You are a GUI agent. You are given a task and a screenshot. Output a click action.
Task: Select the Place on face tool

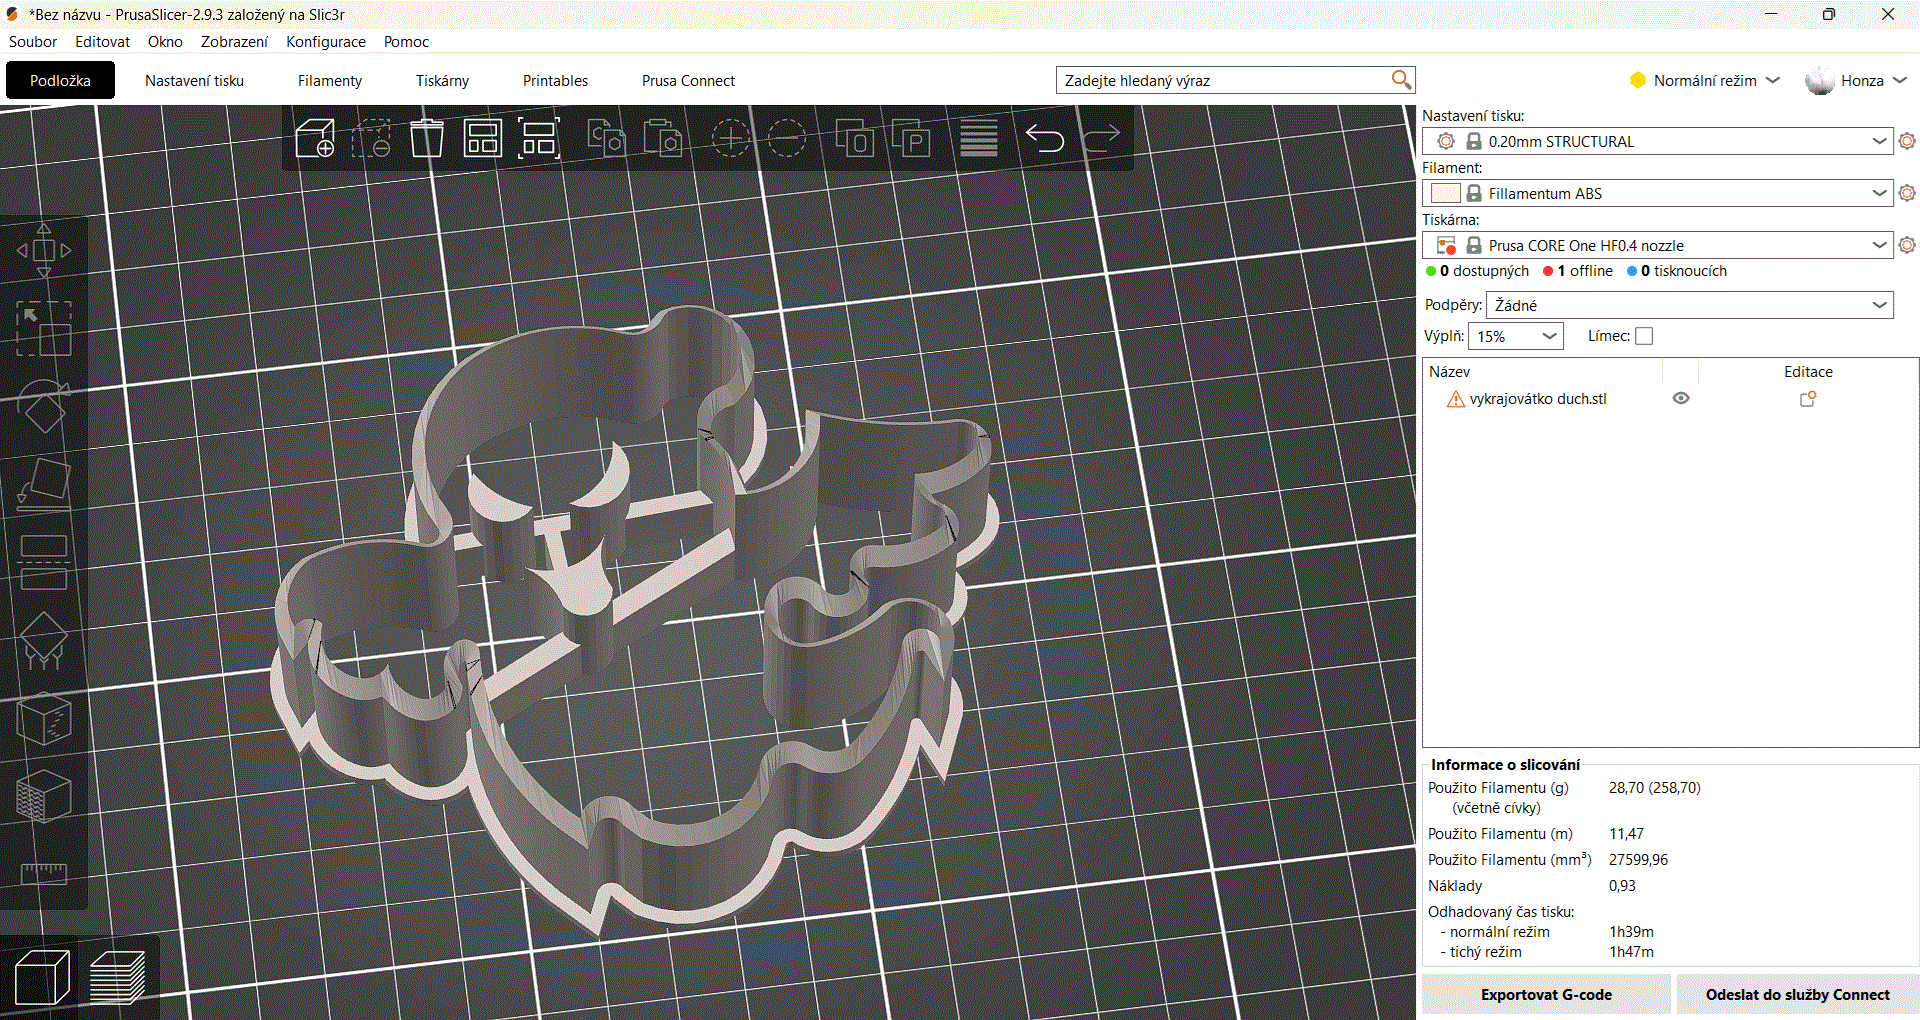(44, 484)
